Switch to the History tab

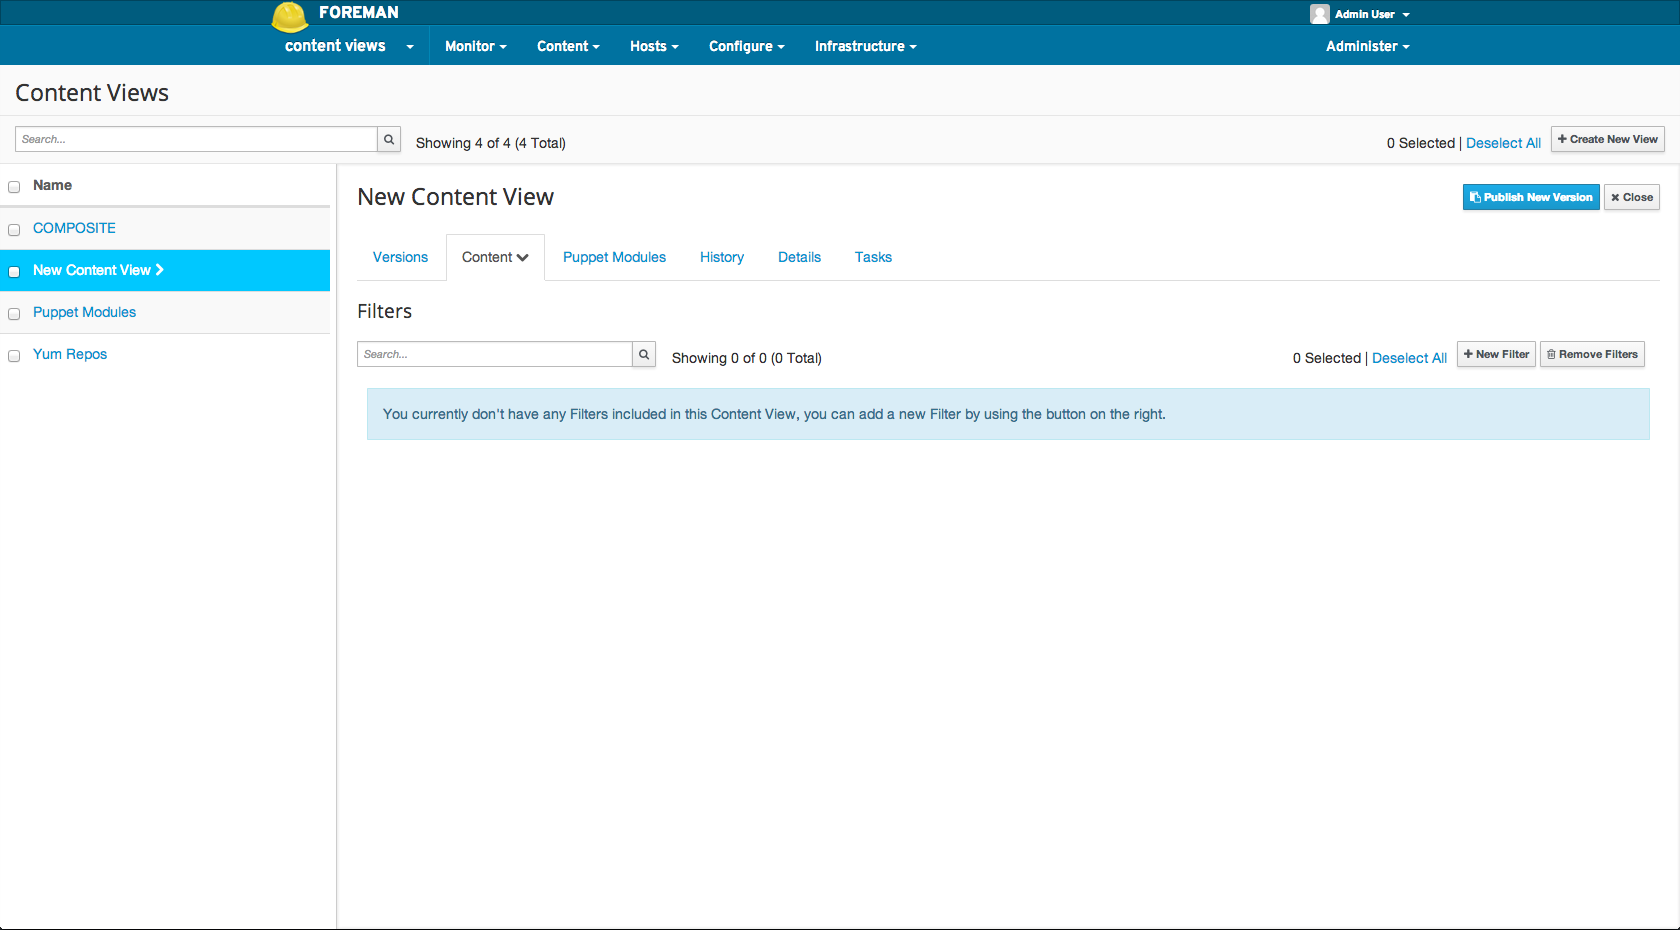pyautogui.click(x=722, y=257)
